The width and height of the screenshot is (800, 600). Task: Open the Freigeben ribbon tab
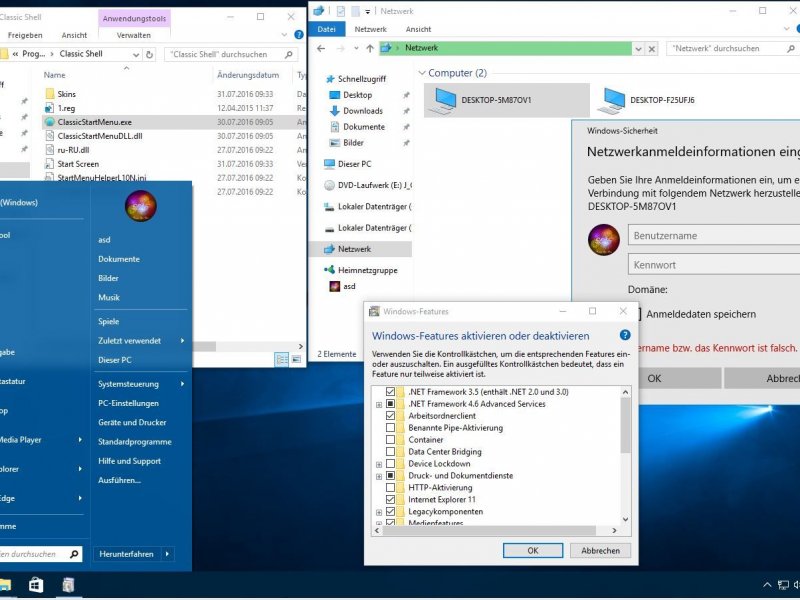point(25,35)
